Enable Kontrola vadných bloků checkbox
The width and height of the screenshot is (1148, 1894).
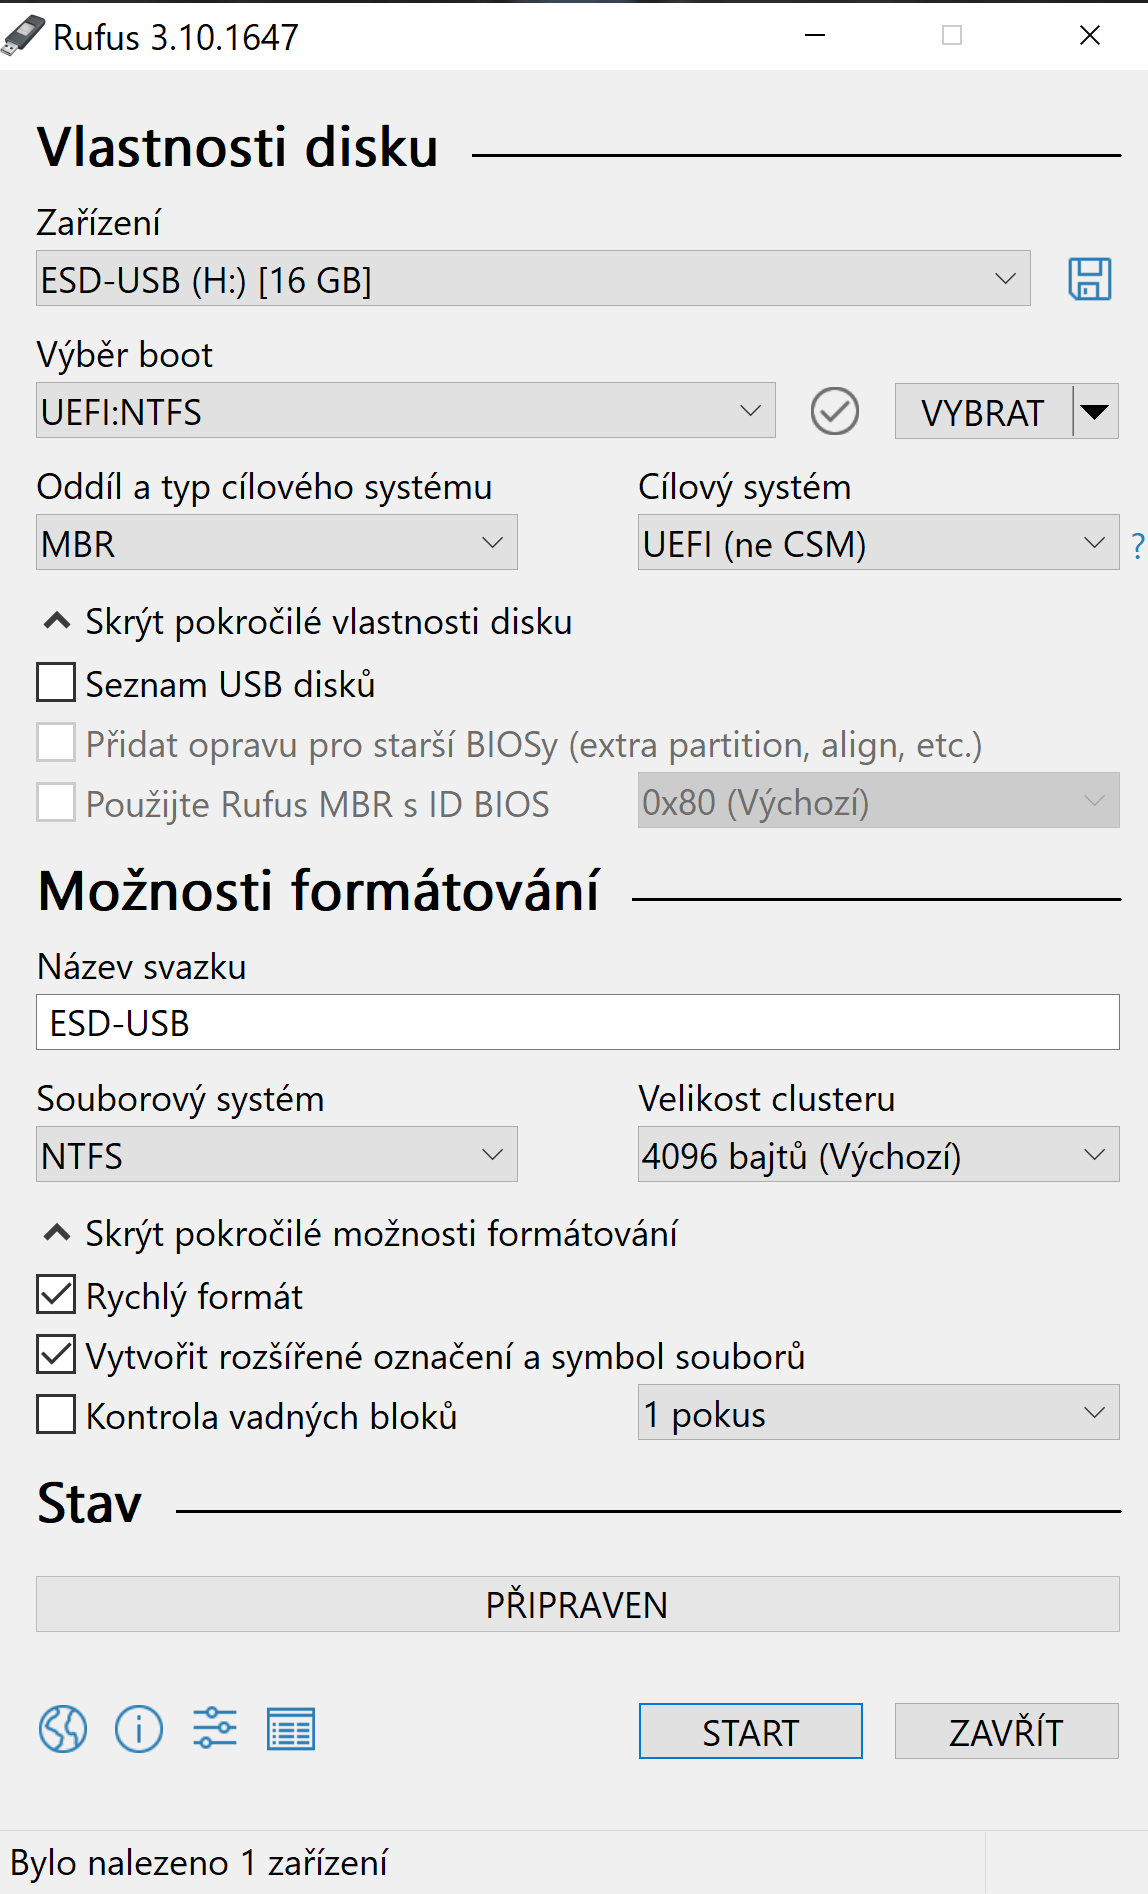click(x=56, y=1415)
